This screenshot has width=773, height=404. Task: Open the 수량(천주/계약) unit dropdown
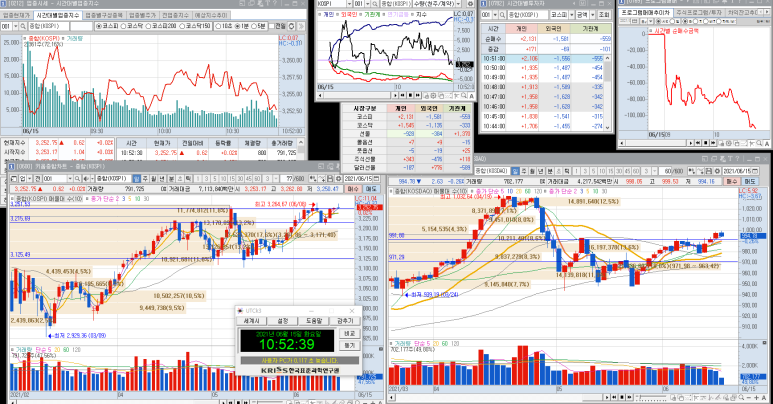click(458, 4)
